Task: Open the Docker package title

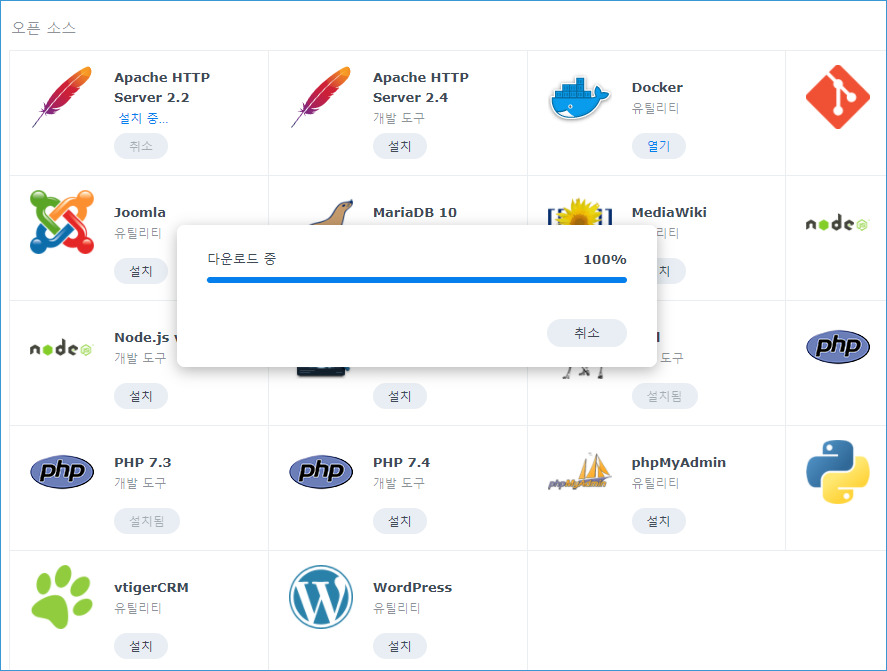Action: pos(657,87)
